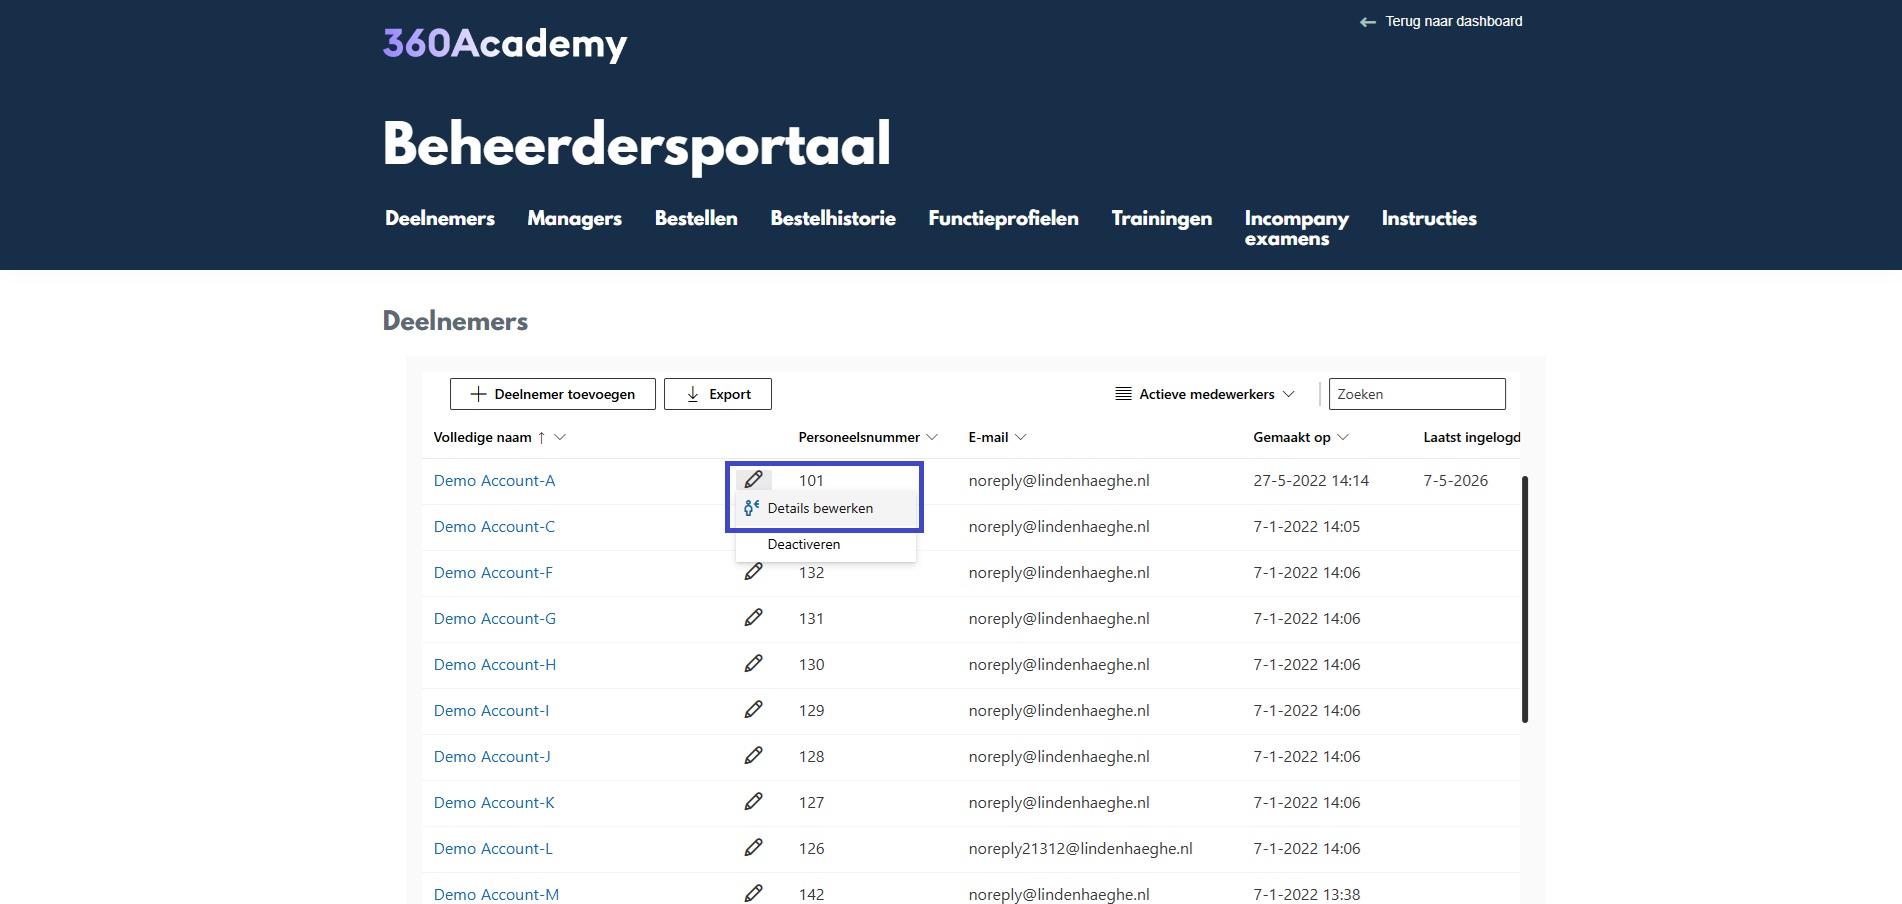Viewport: 1902px width, 904px height.
Task: Open the Bestelhistorie tab
Action: click(x=833, y=218)
